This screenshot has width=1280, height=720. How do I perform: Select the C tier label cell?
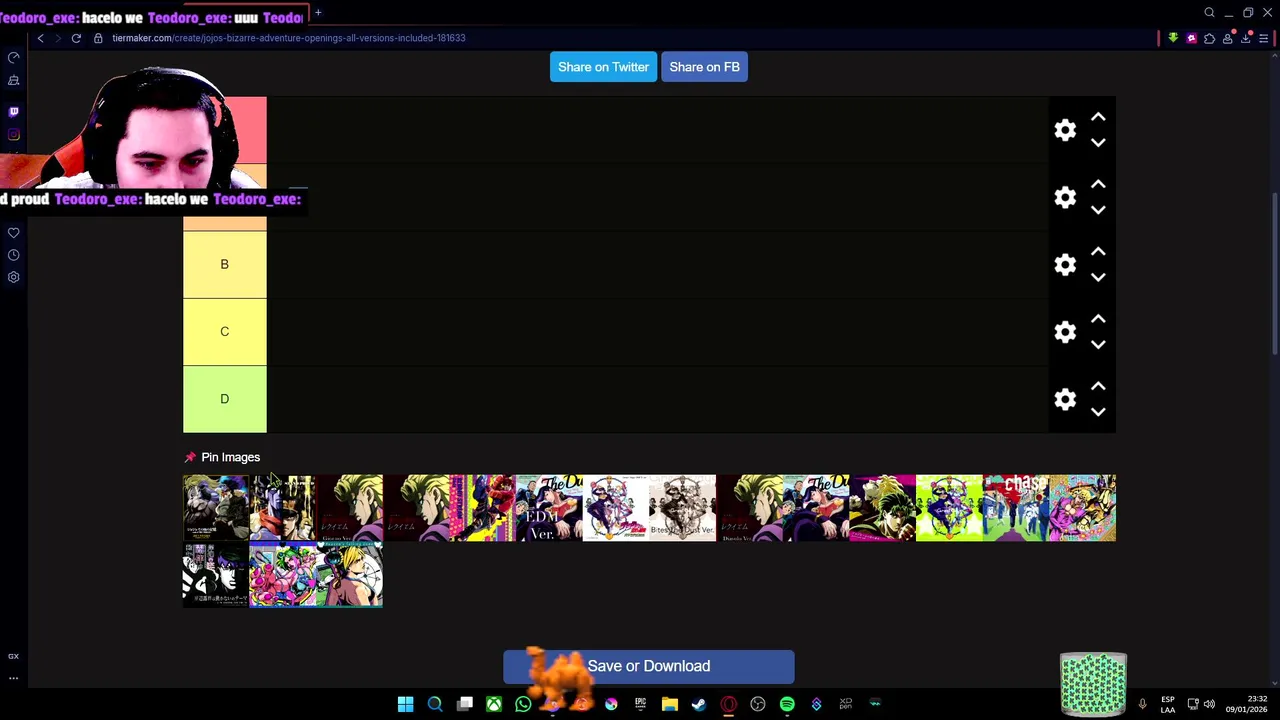[225, 332]
